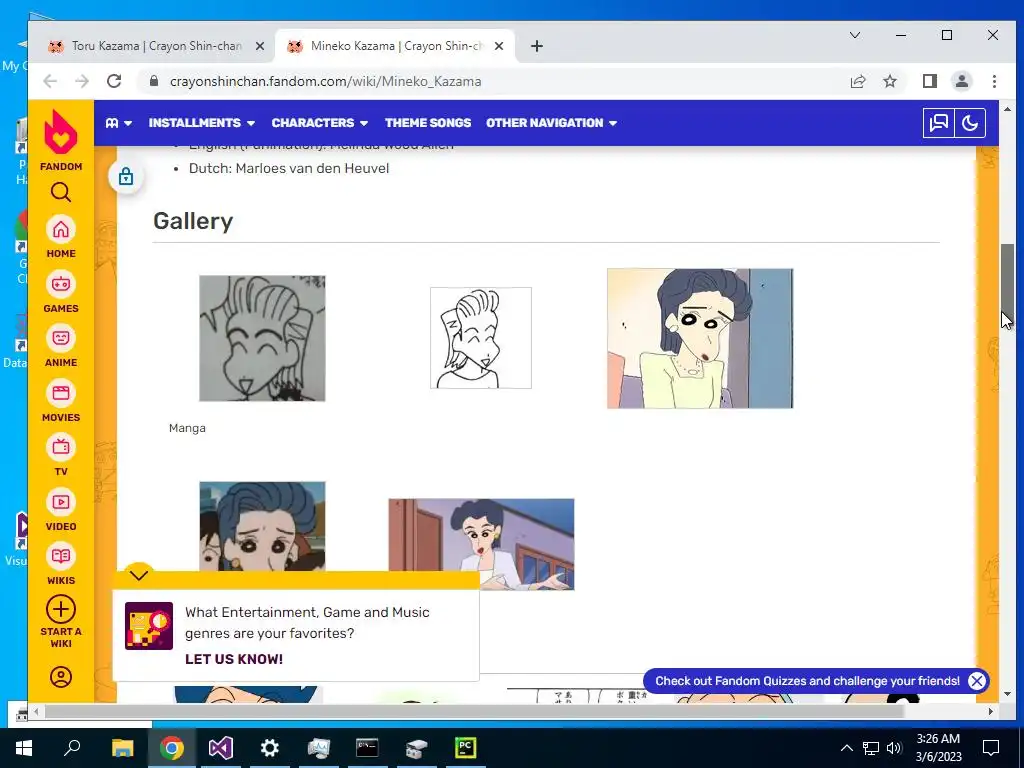
Task: Open gallery image of woman by house
Action: [481, 544]
